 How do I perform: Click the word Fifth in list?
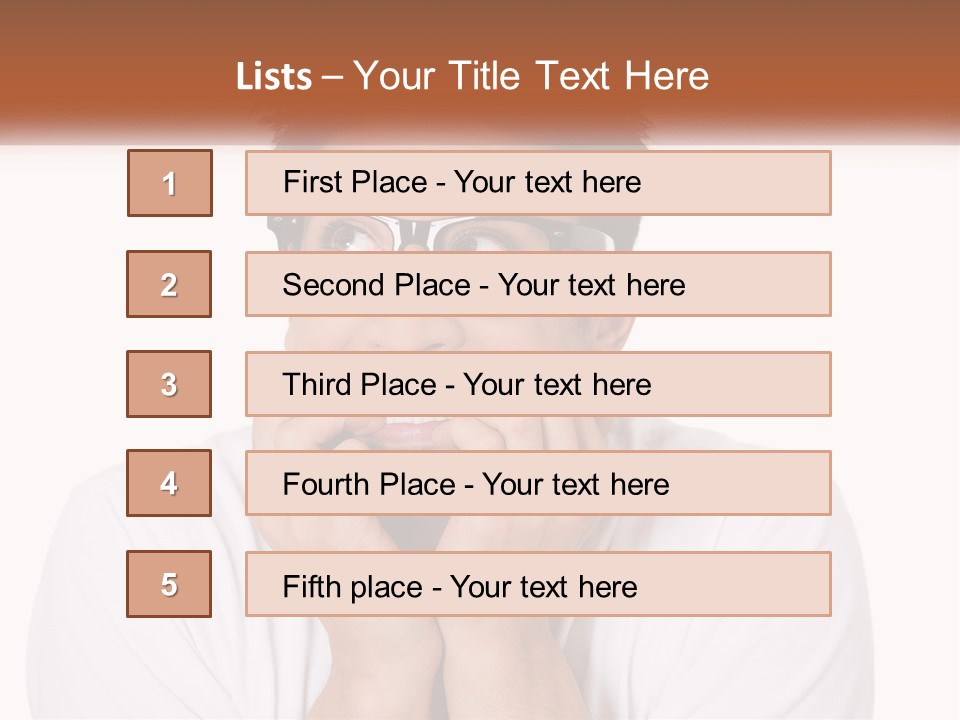pos(311,587)
